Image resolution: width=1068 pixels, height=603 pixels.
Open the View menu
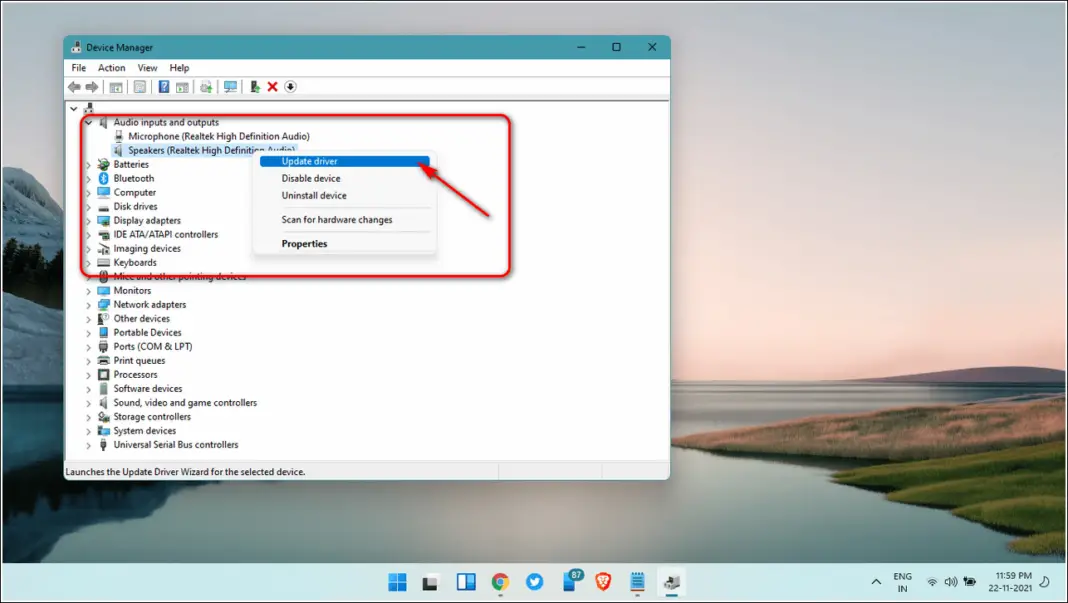point(147,67)
